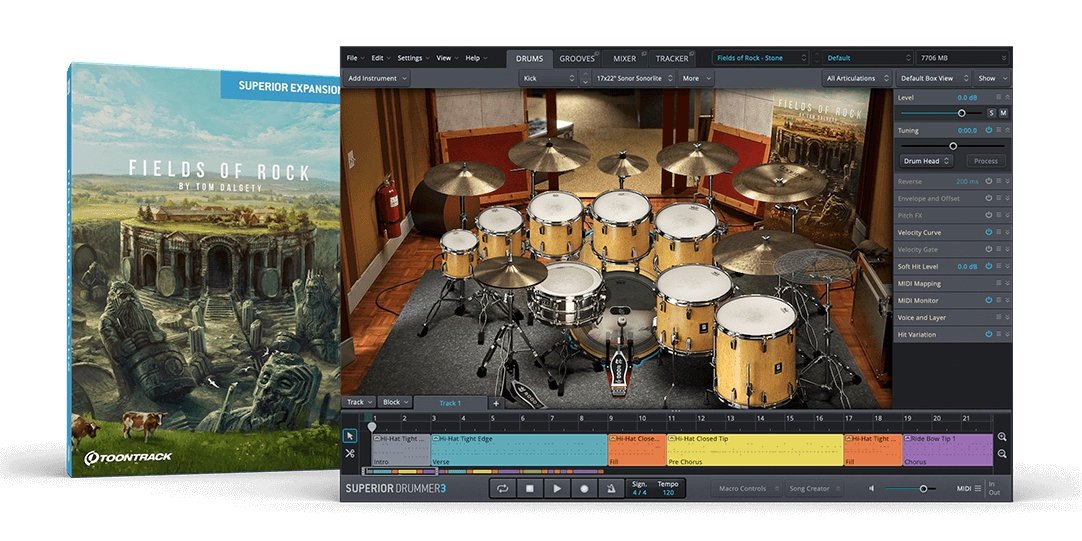This screenshot has height=541, width=1082.
Task: Select the scissors cut tool
Action: [x=350, y=453]
